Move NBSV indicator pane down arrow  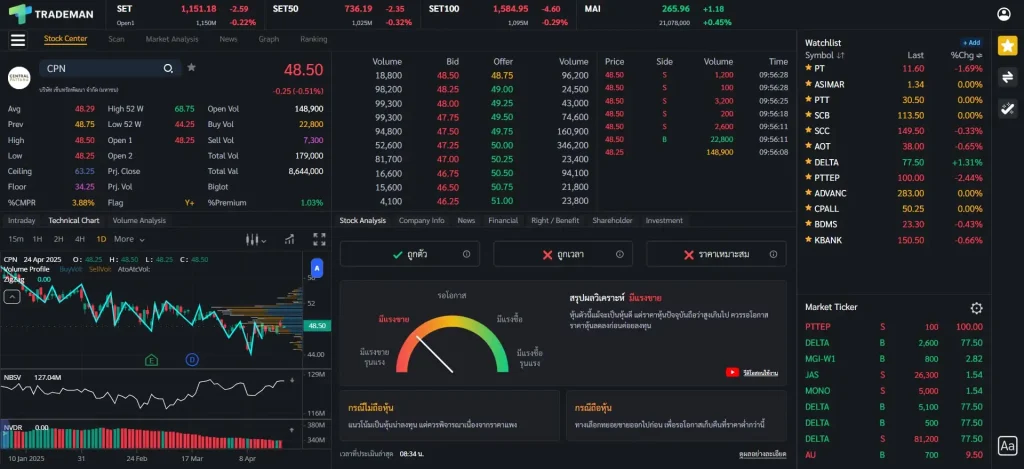pyautogui.click(x=293, y=379)
